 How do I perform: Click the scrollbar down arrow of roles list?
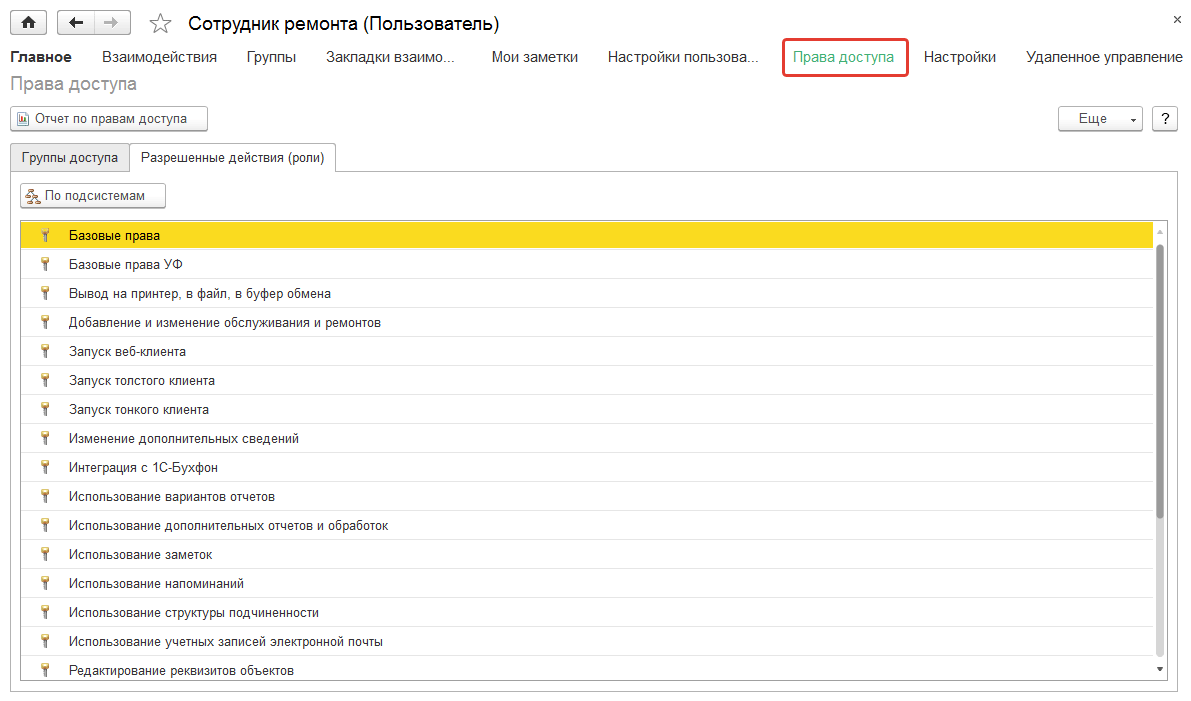(x=1160, y=669)
